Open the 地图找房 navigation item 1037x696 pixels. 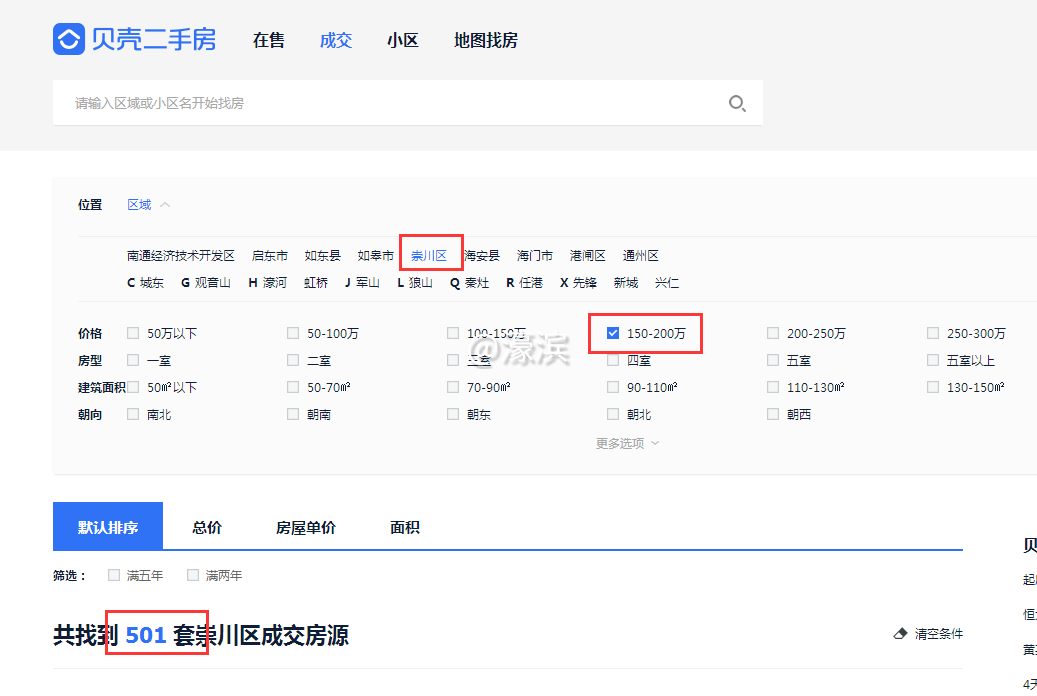[x=485, y=40]
